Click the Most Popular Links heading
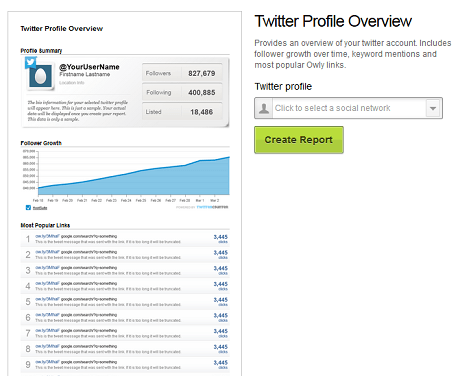 [x=45, y=225]
